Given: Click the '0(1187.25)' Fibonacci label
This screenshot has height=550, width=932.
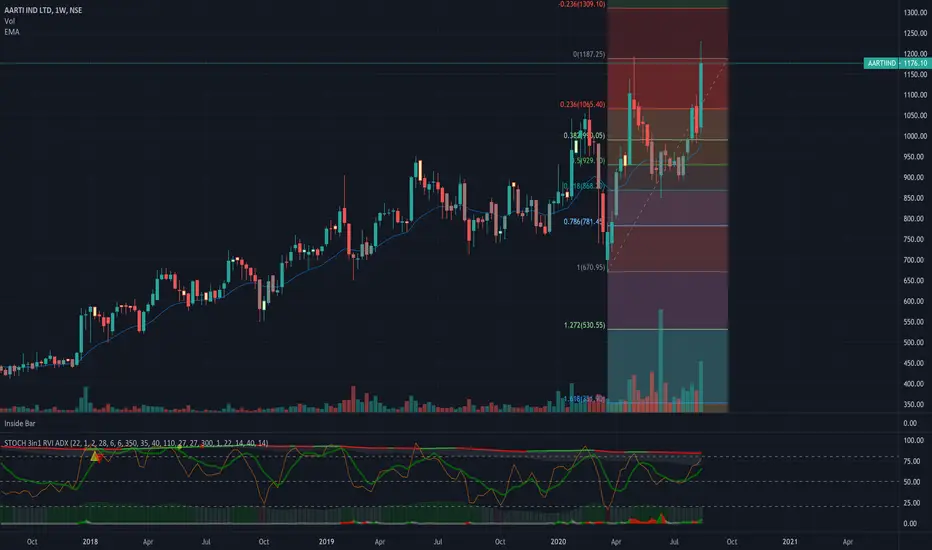Looking at the screenshot, I should (x=589, y=54).
